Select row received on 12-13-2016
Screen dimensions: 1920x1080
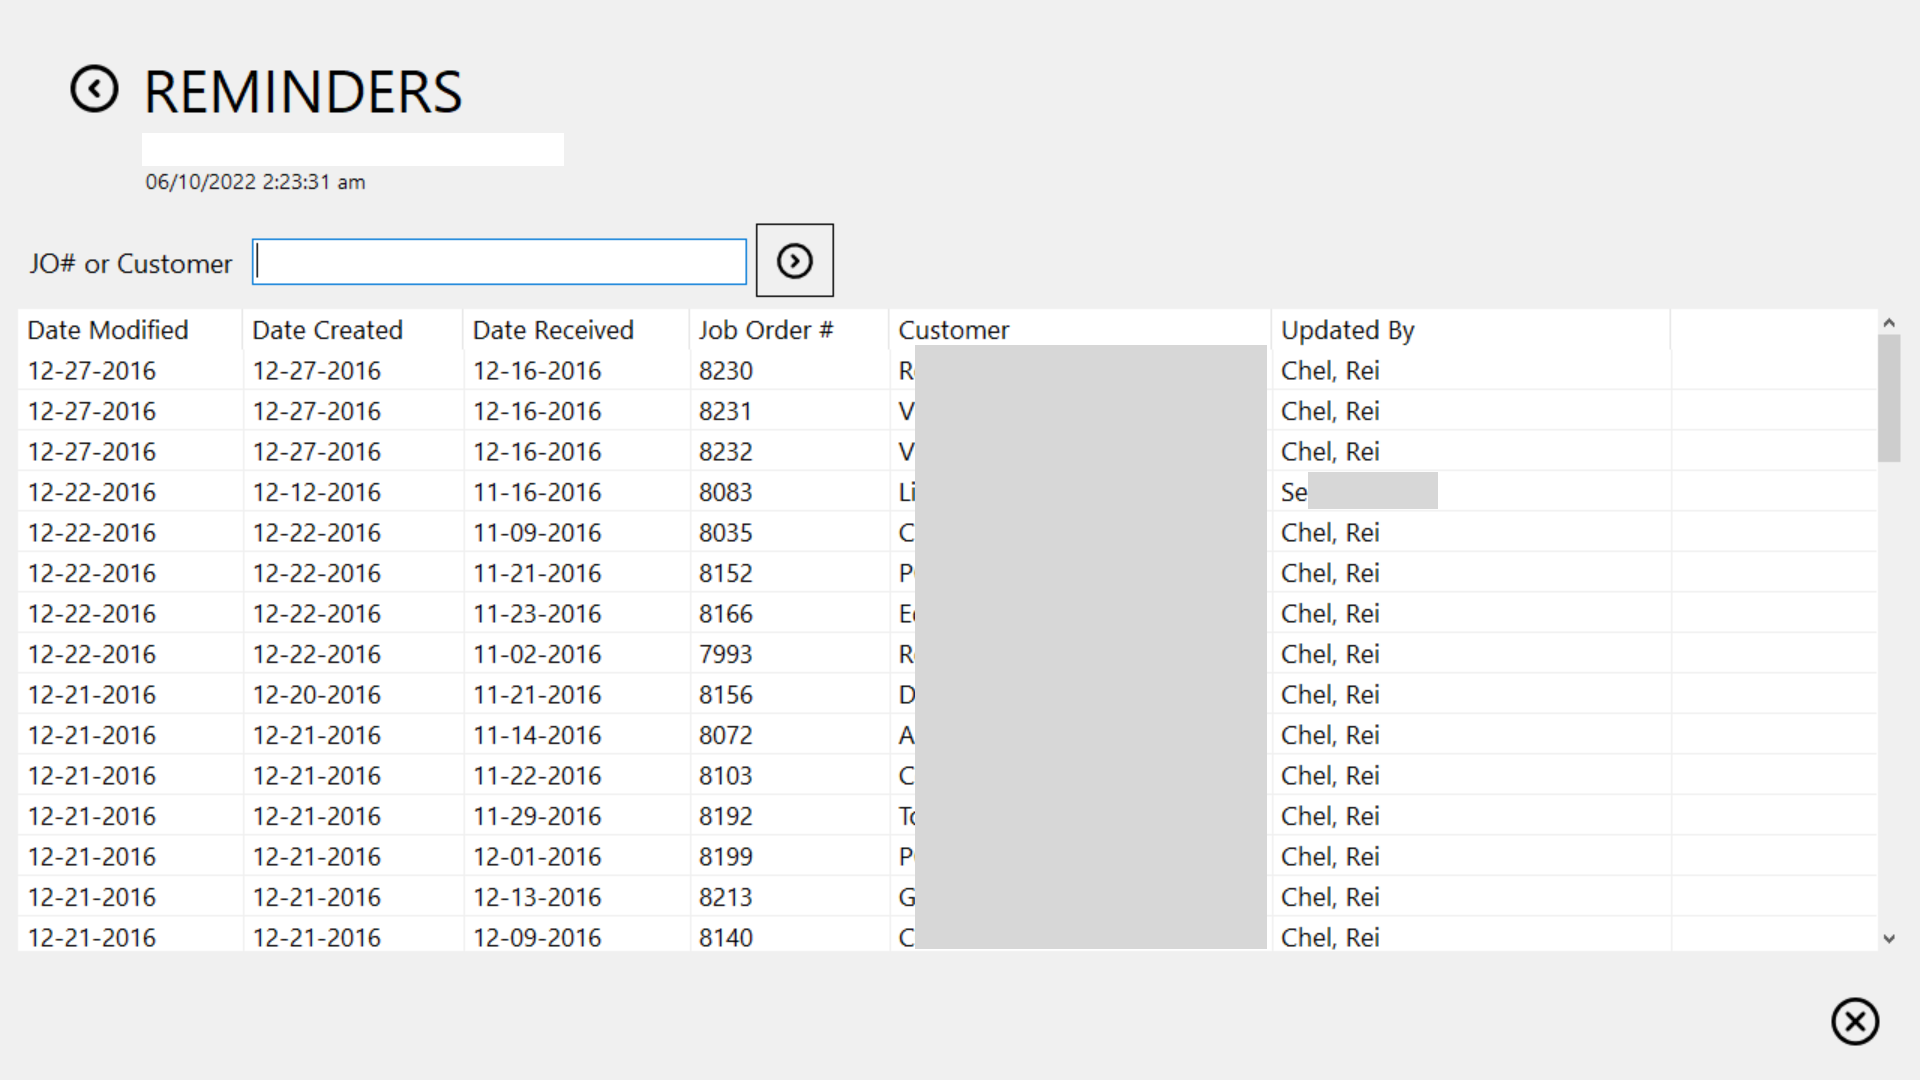click(x=537, y=897)
